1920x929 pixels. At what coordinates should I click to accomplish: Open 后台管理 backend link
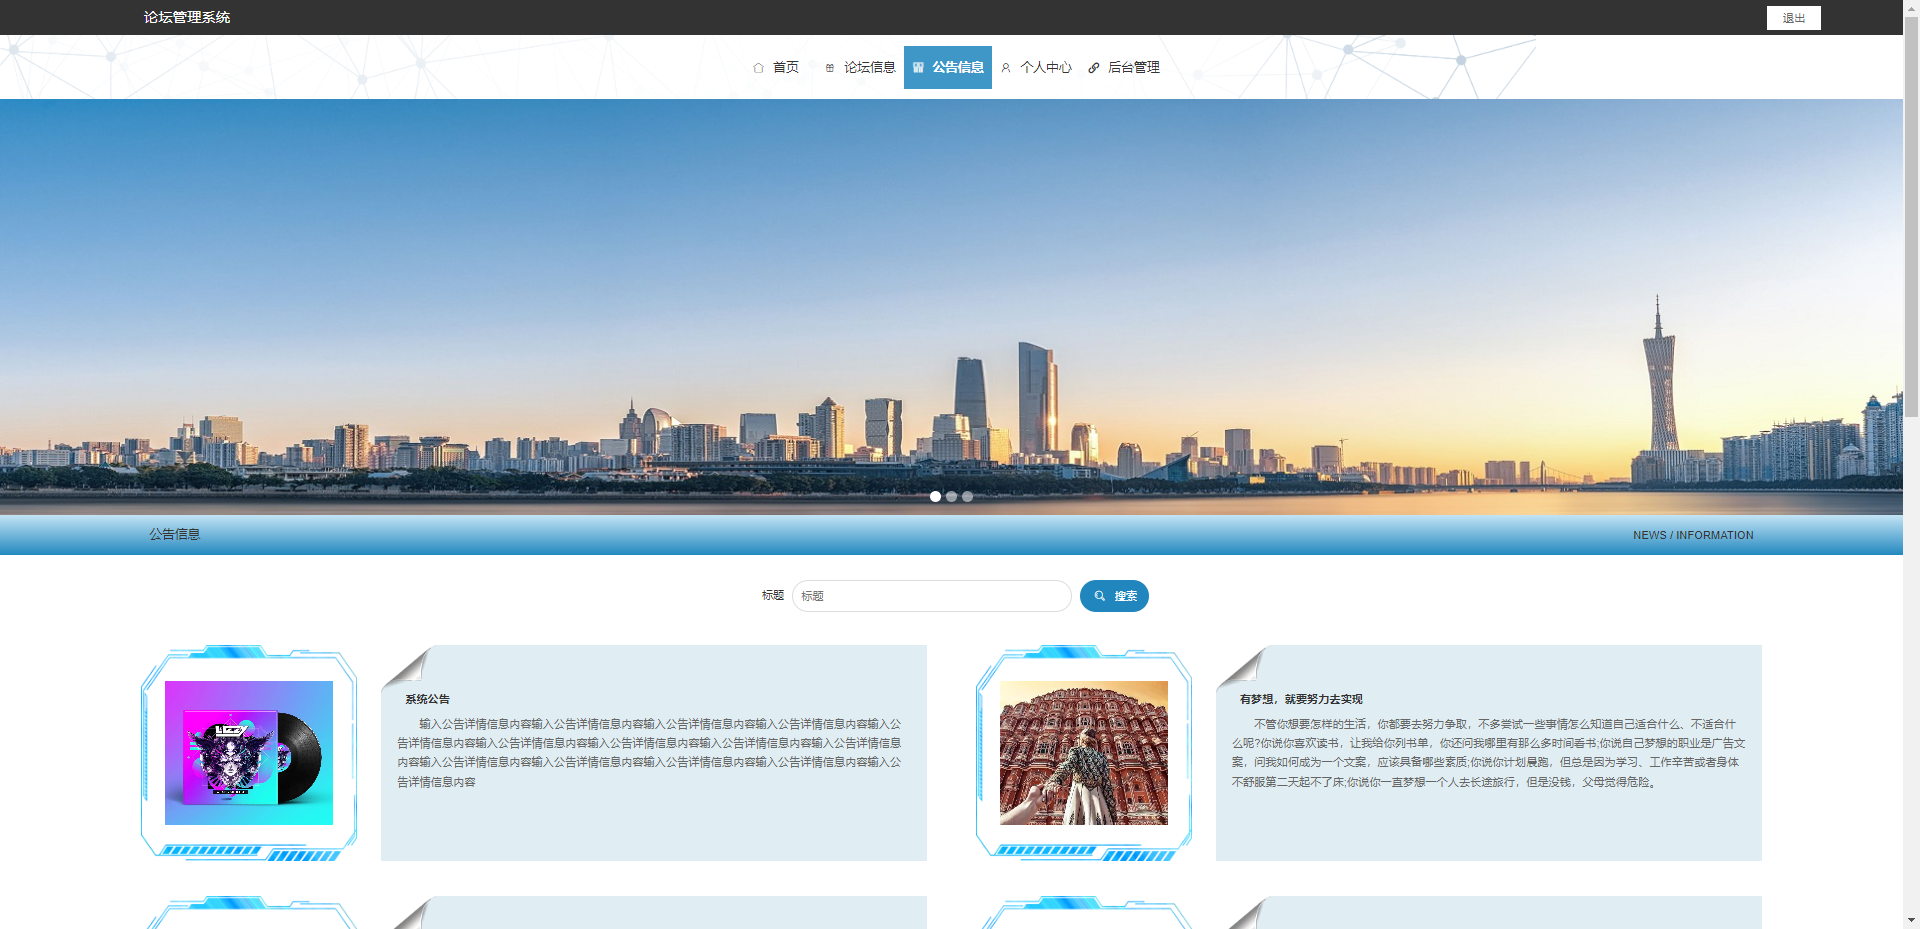click(1124, 67)
